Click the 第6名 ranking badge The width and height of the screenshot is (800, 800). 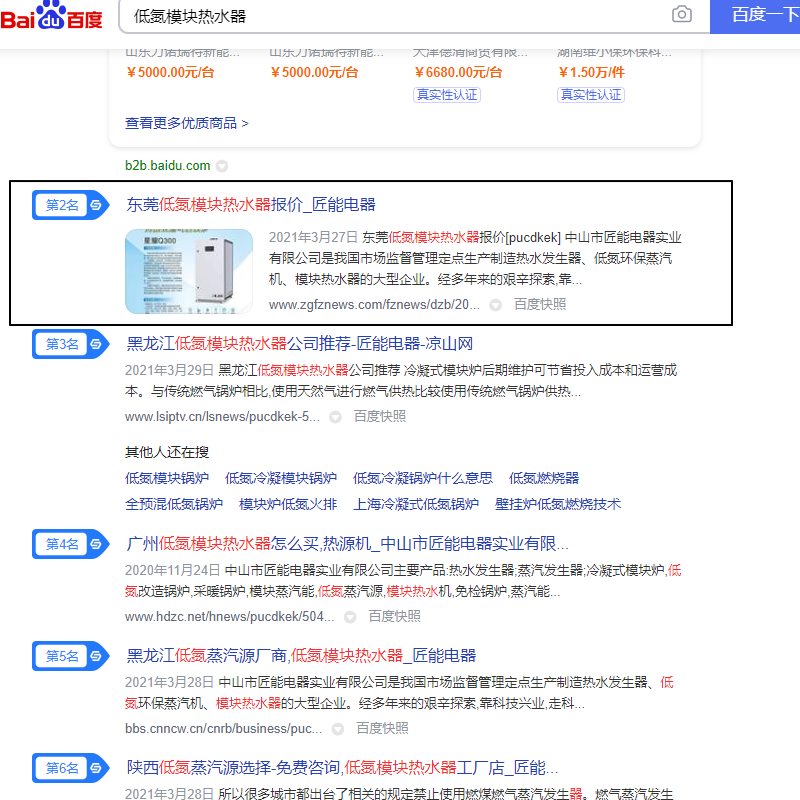click(x=70, y=768)
